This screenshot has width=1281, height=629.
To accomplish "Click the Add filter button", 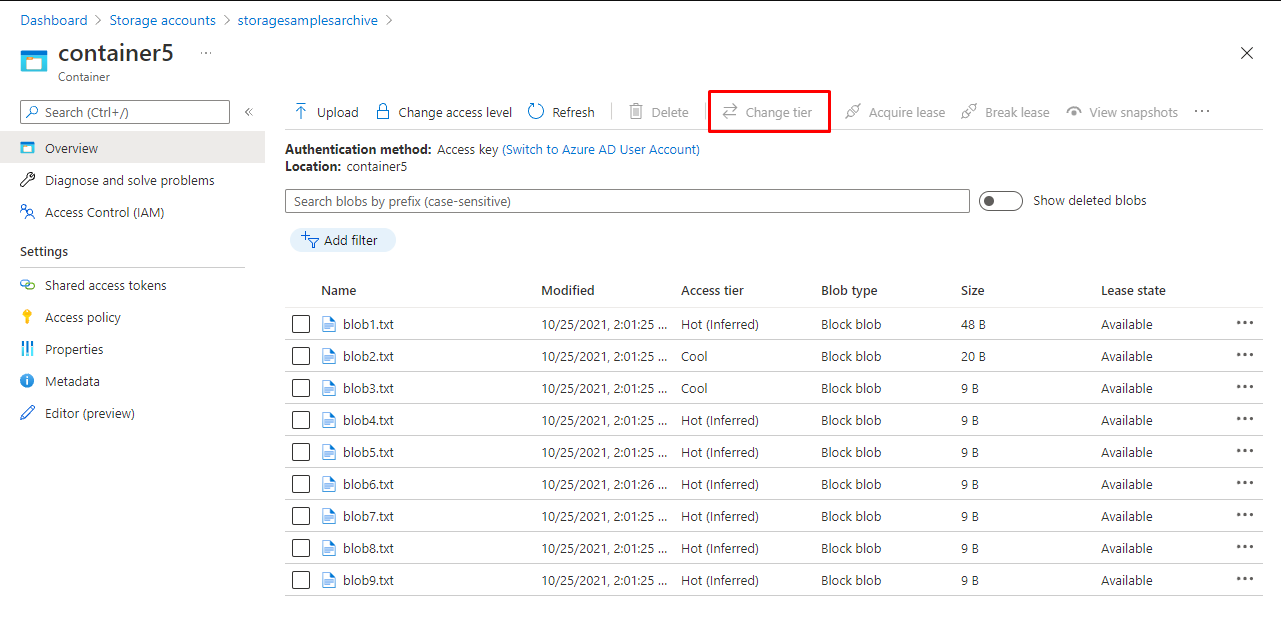I will [x=342, y=240].
